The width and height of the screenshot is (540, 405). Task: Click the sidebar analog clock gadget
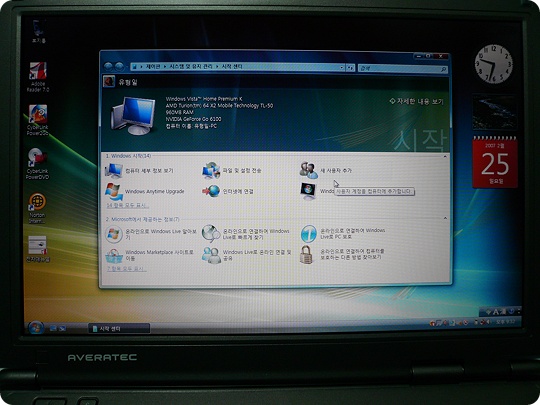click(494, 64)
